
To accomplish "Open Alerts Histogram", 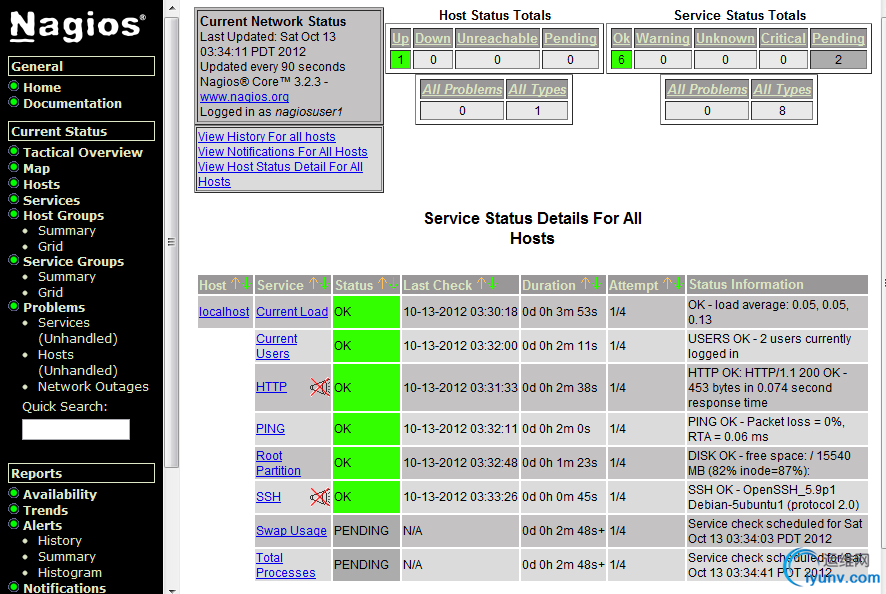I will coord(70,573).
